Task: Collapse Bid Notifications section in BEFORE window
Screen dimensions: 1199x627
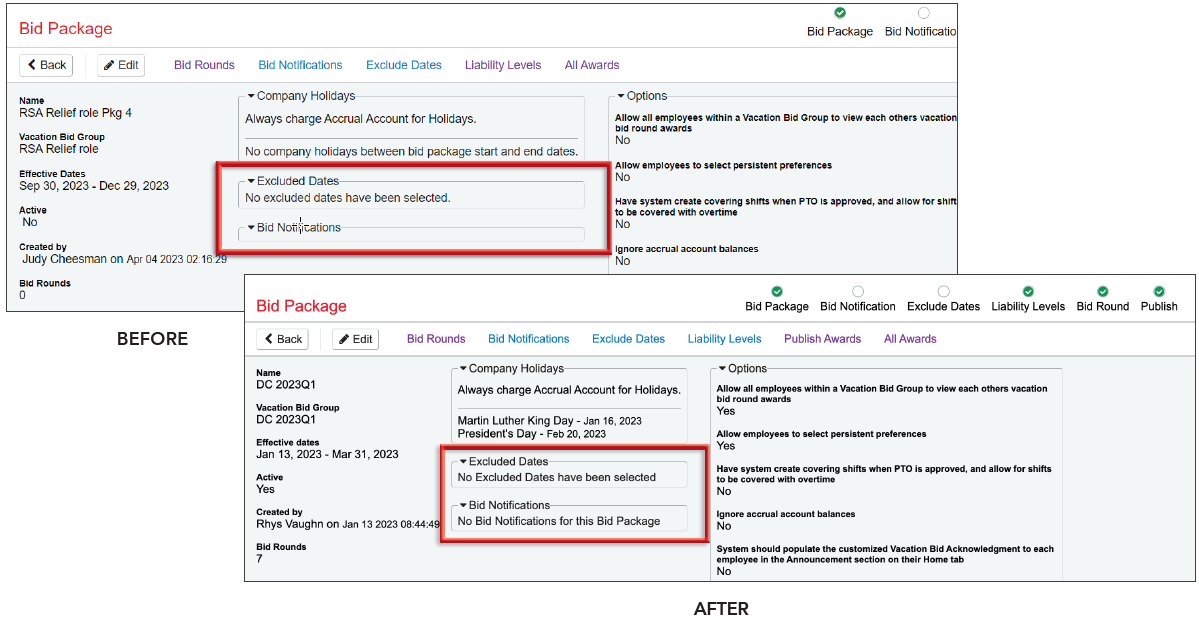Action: point(251,228)
